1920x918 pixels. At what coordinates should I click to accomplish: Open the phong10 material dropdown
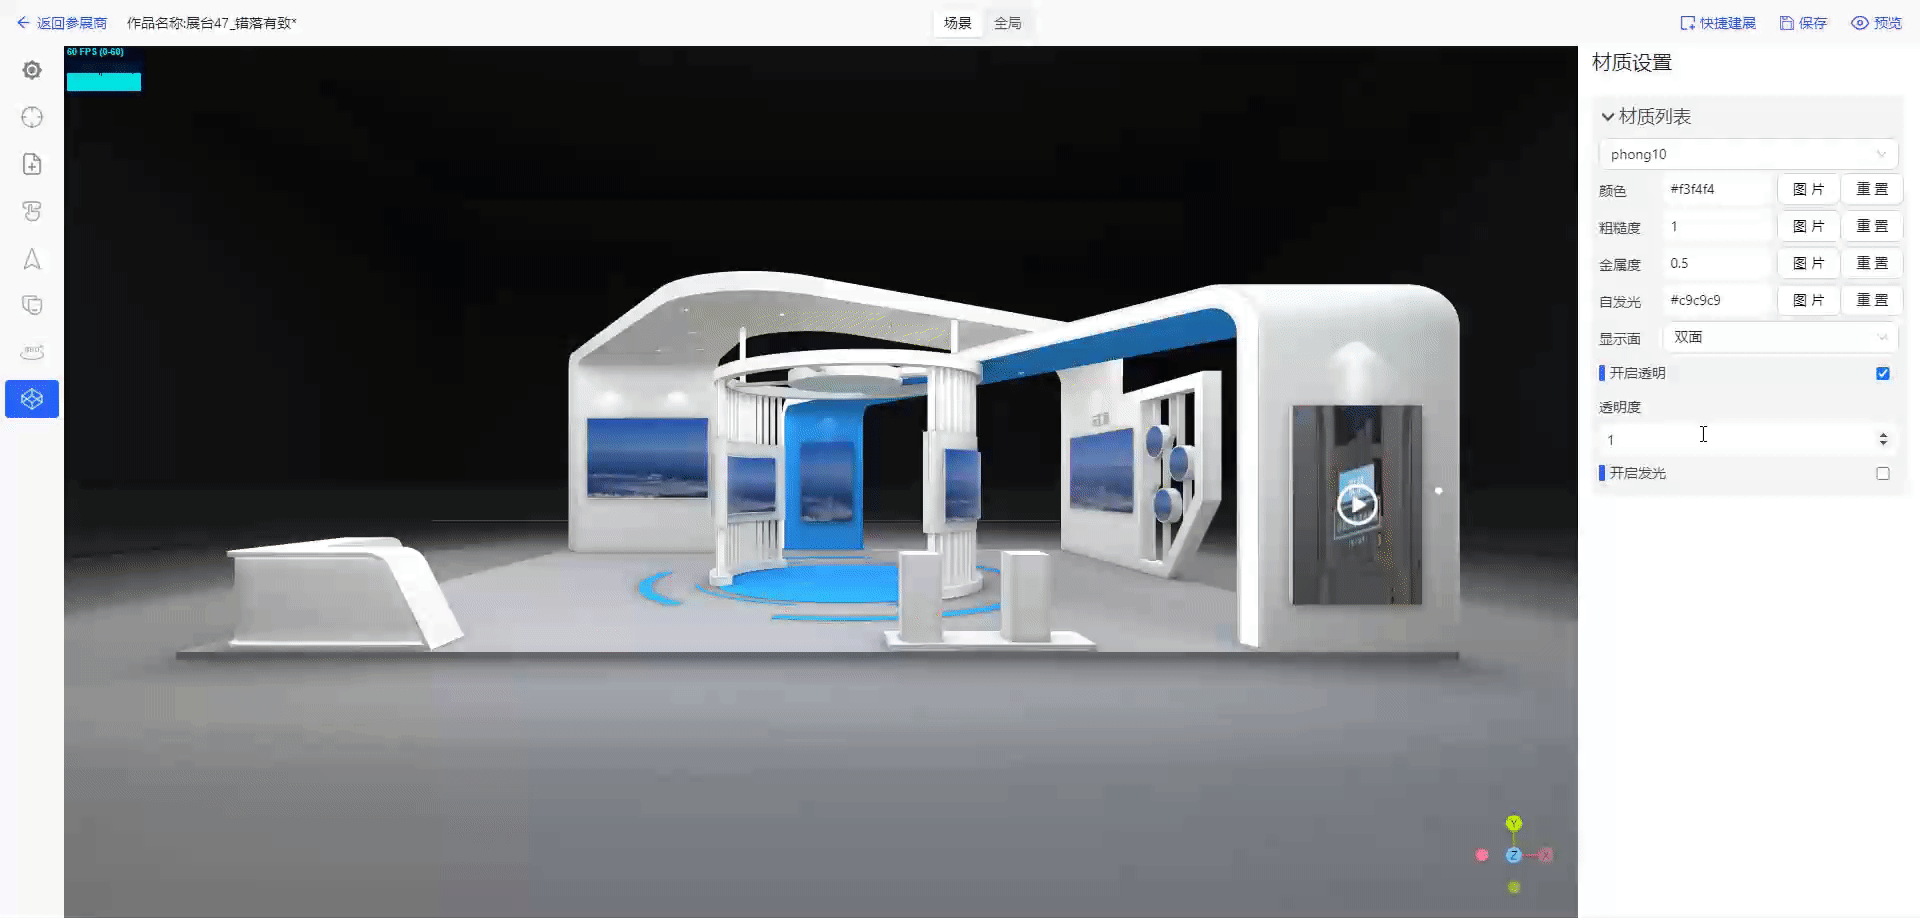click(x=1747, y=154)
